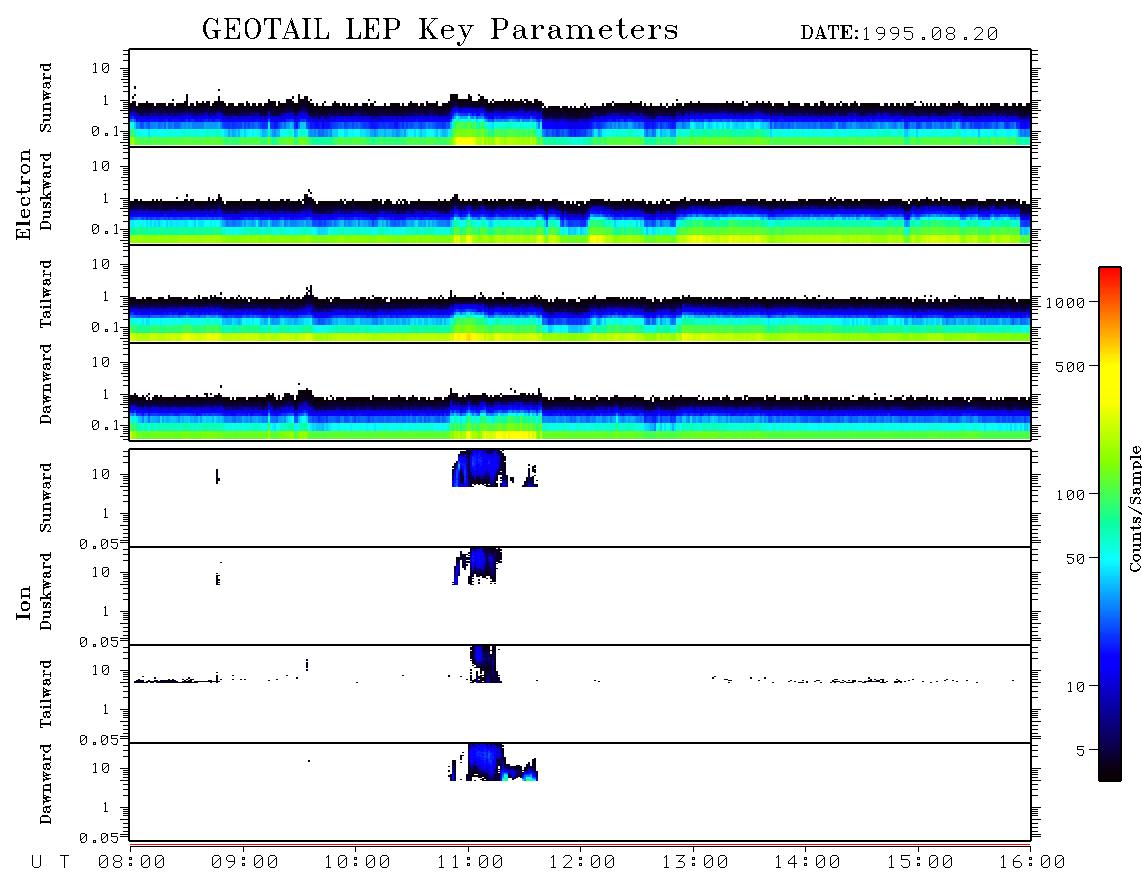
Task: Select the 11:00 time tick label
Action: click(x=470, y=863)
